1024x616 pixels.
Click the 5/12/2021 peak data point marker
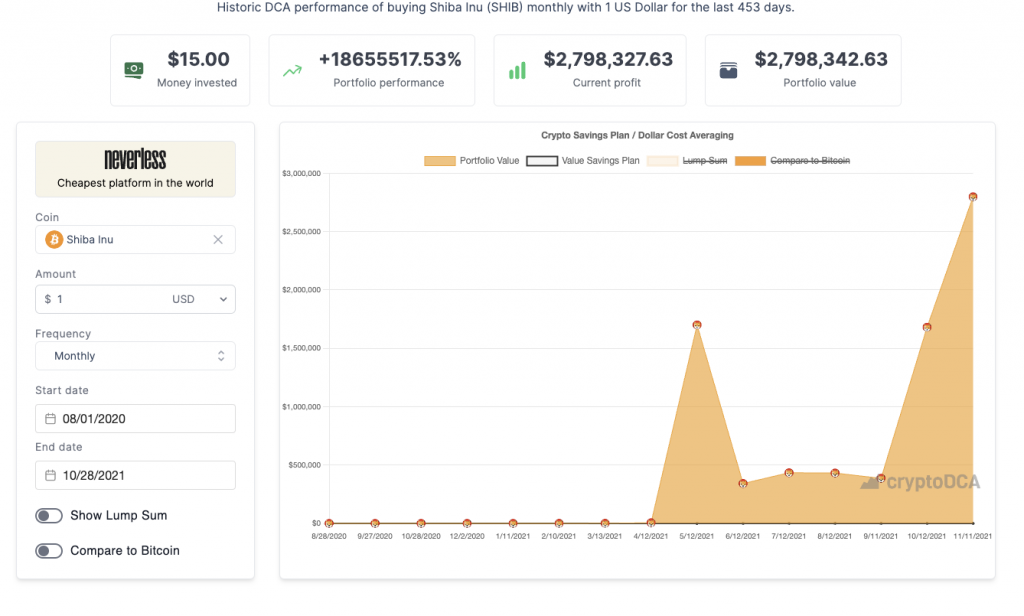[x=697, y=325]
